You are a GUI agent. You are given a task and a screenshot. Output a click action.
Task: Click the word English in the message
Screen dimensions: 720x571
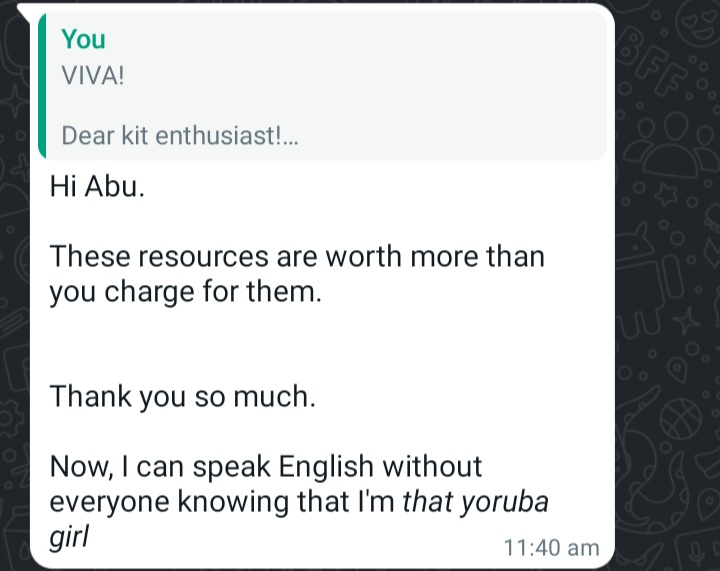326,467
